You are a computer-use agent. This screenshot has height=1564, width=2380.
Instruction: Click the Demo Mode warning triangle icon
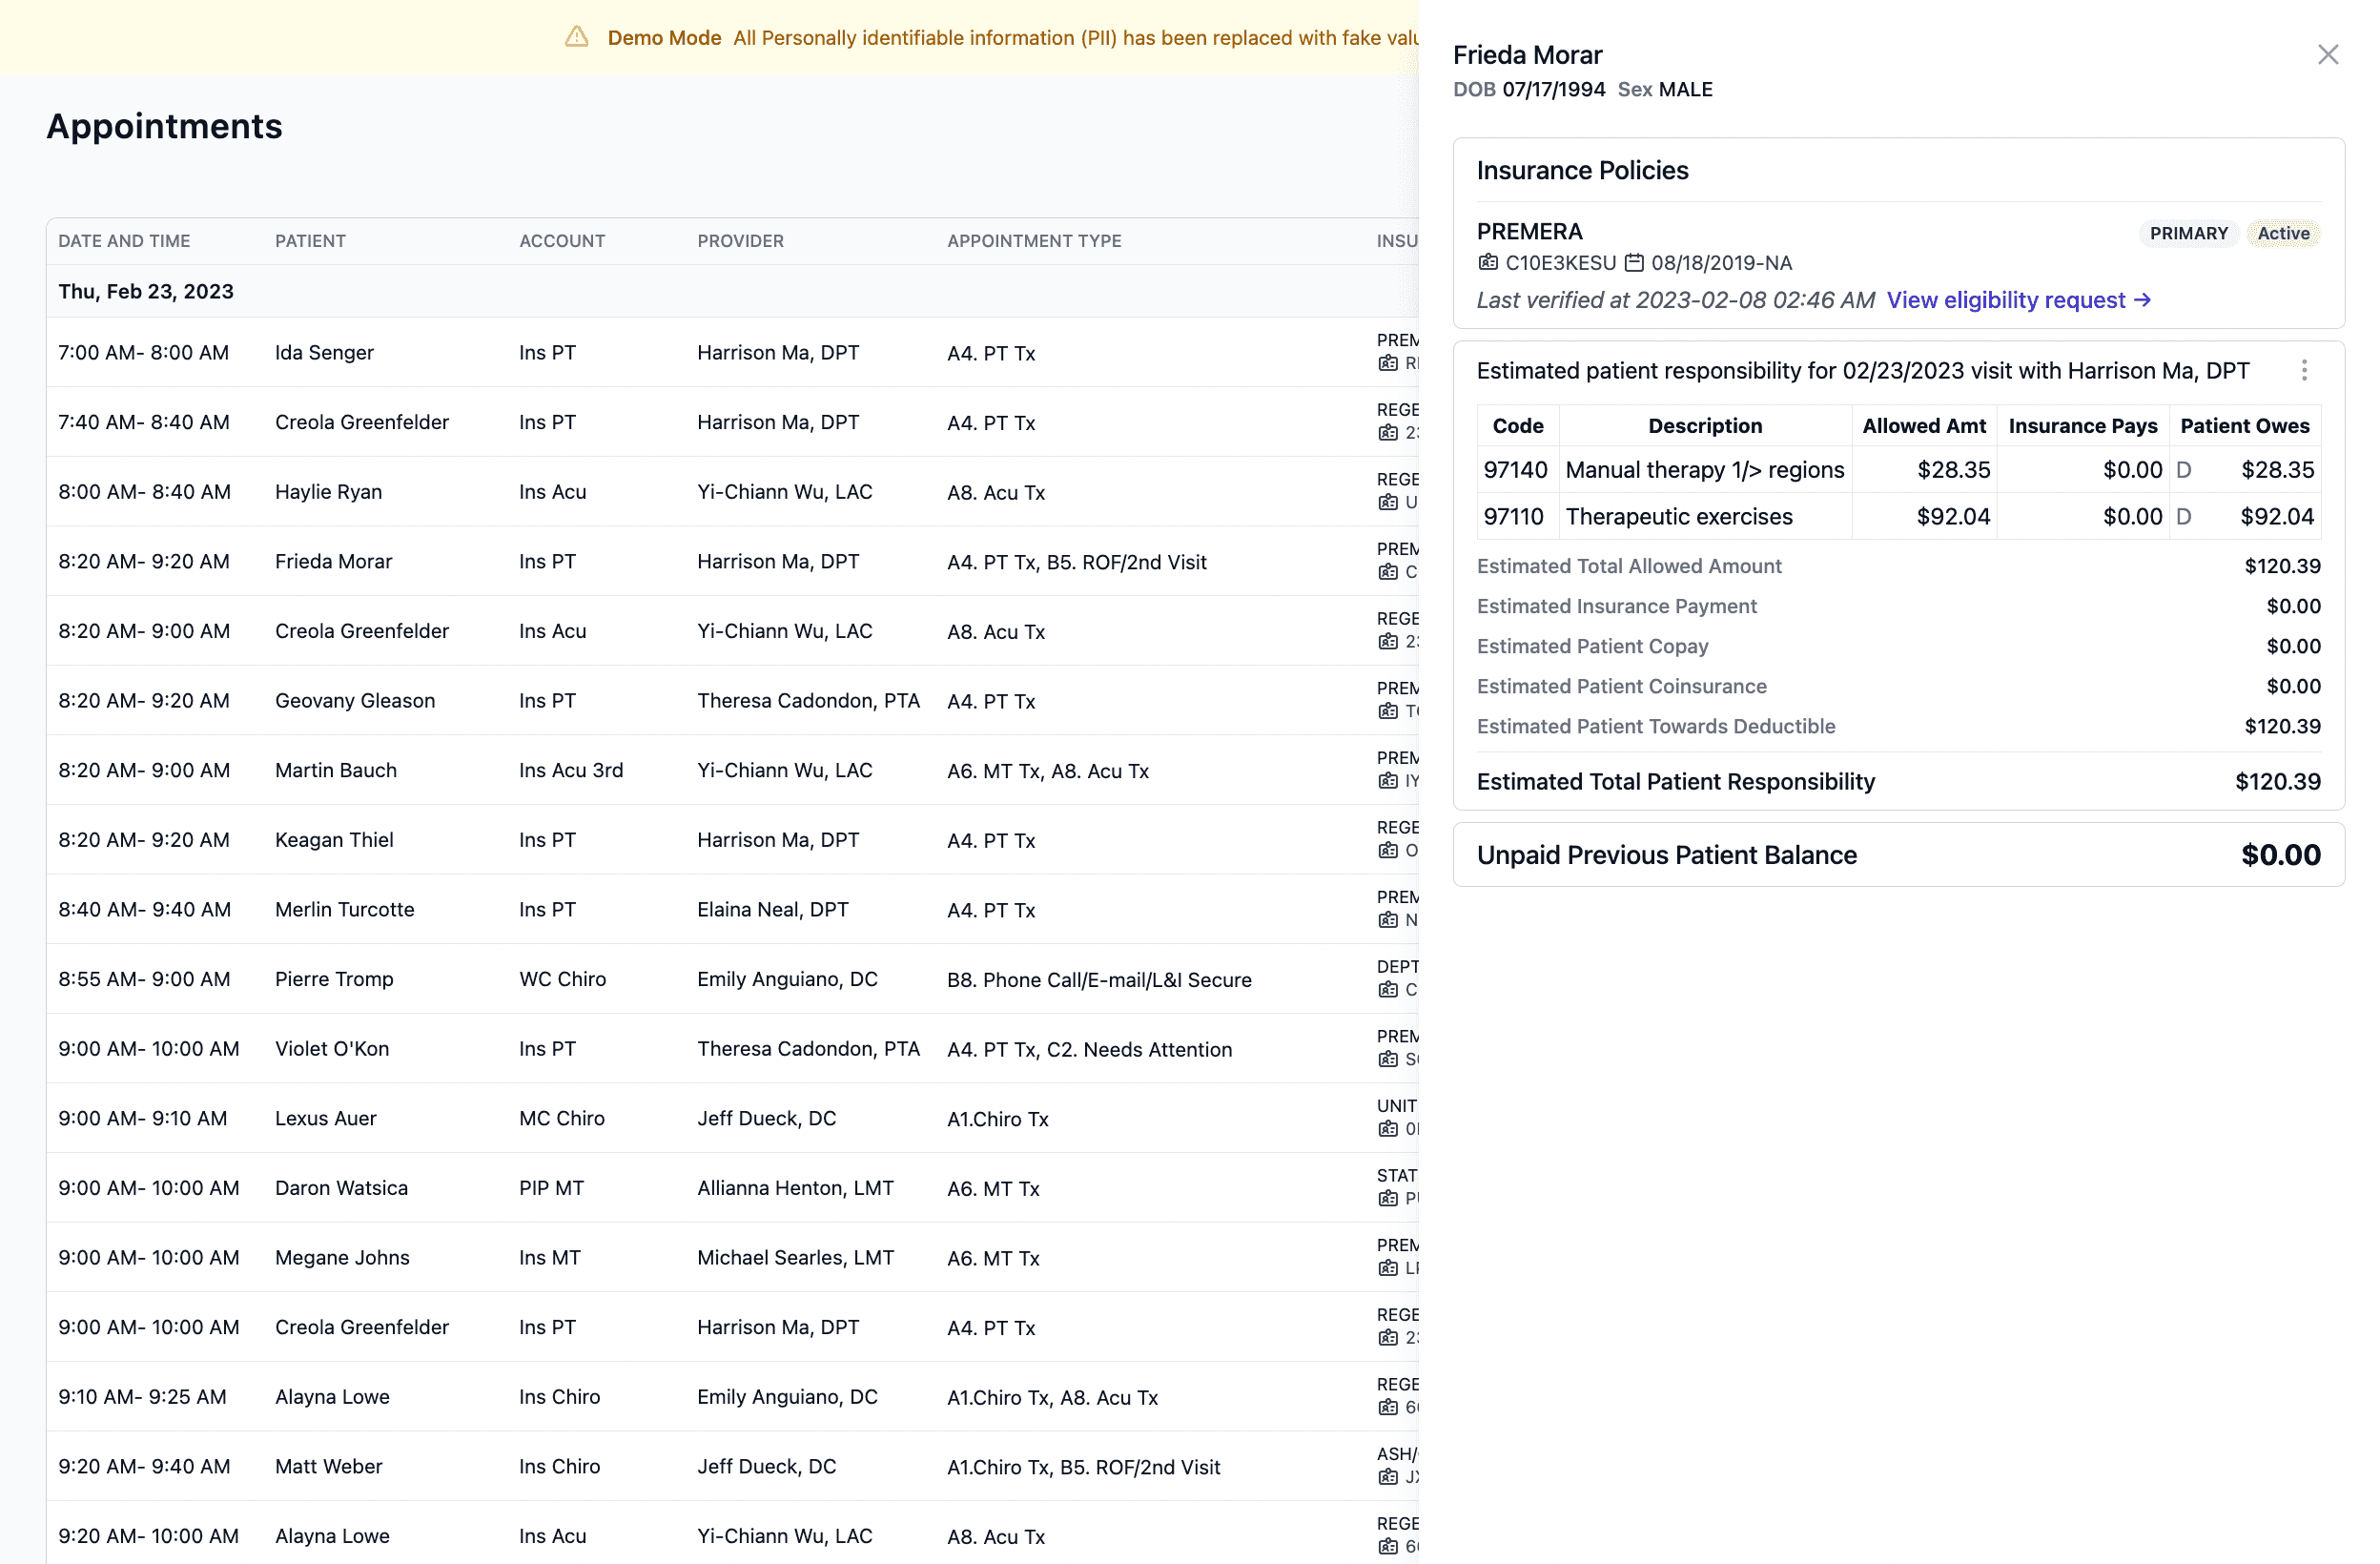(x=576, y=37)
